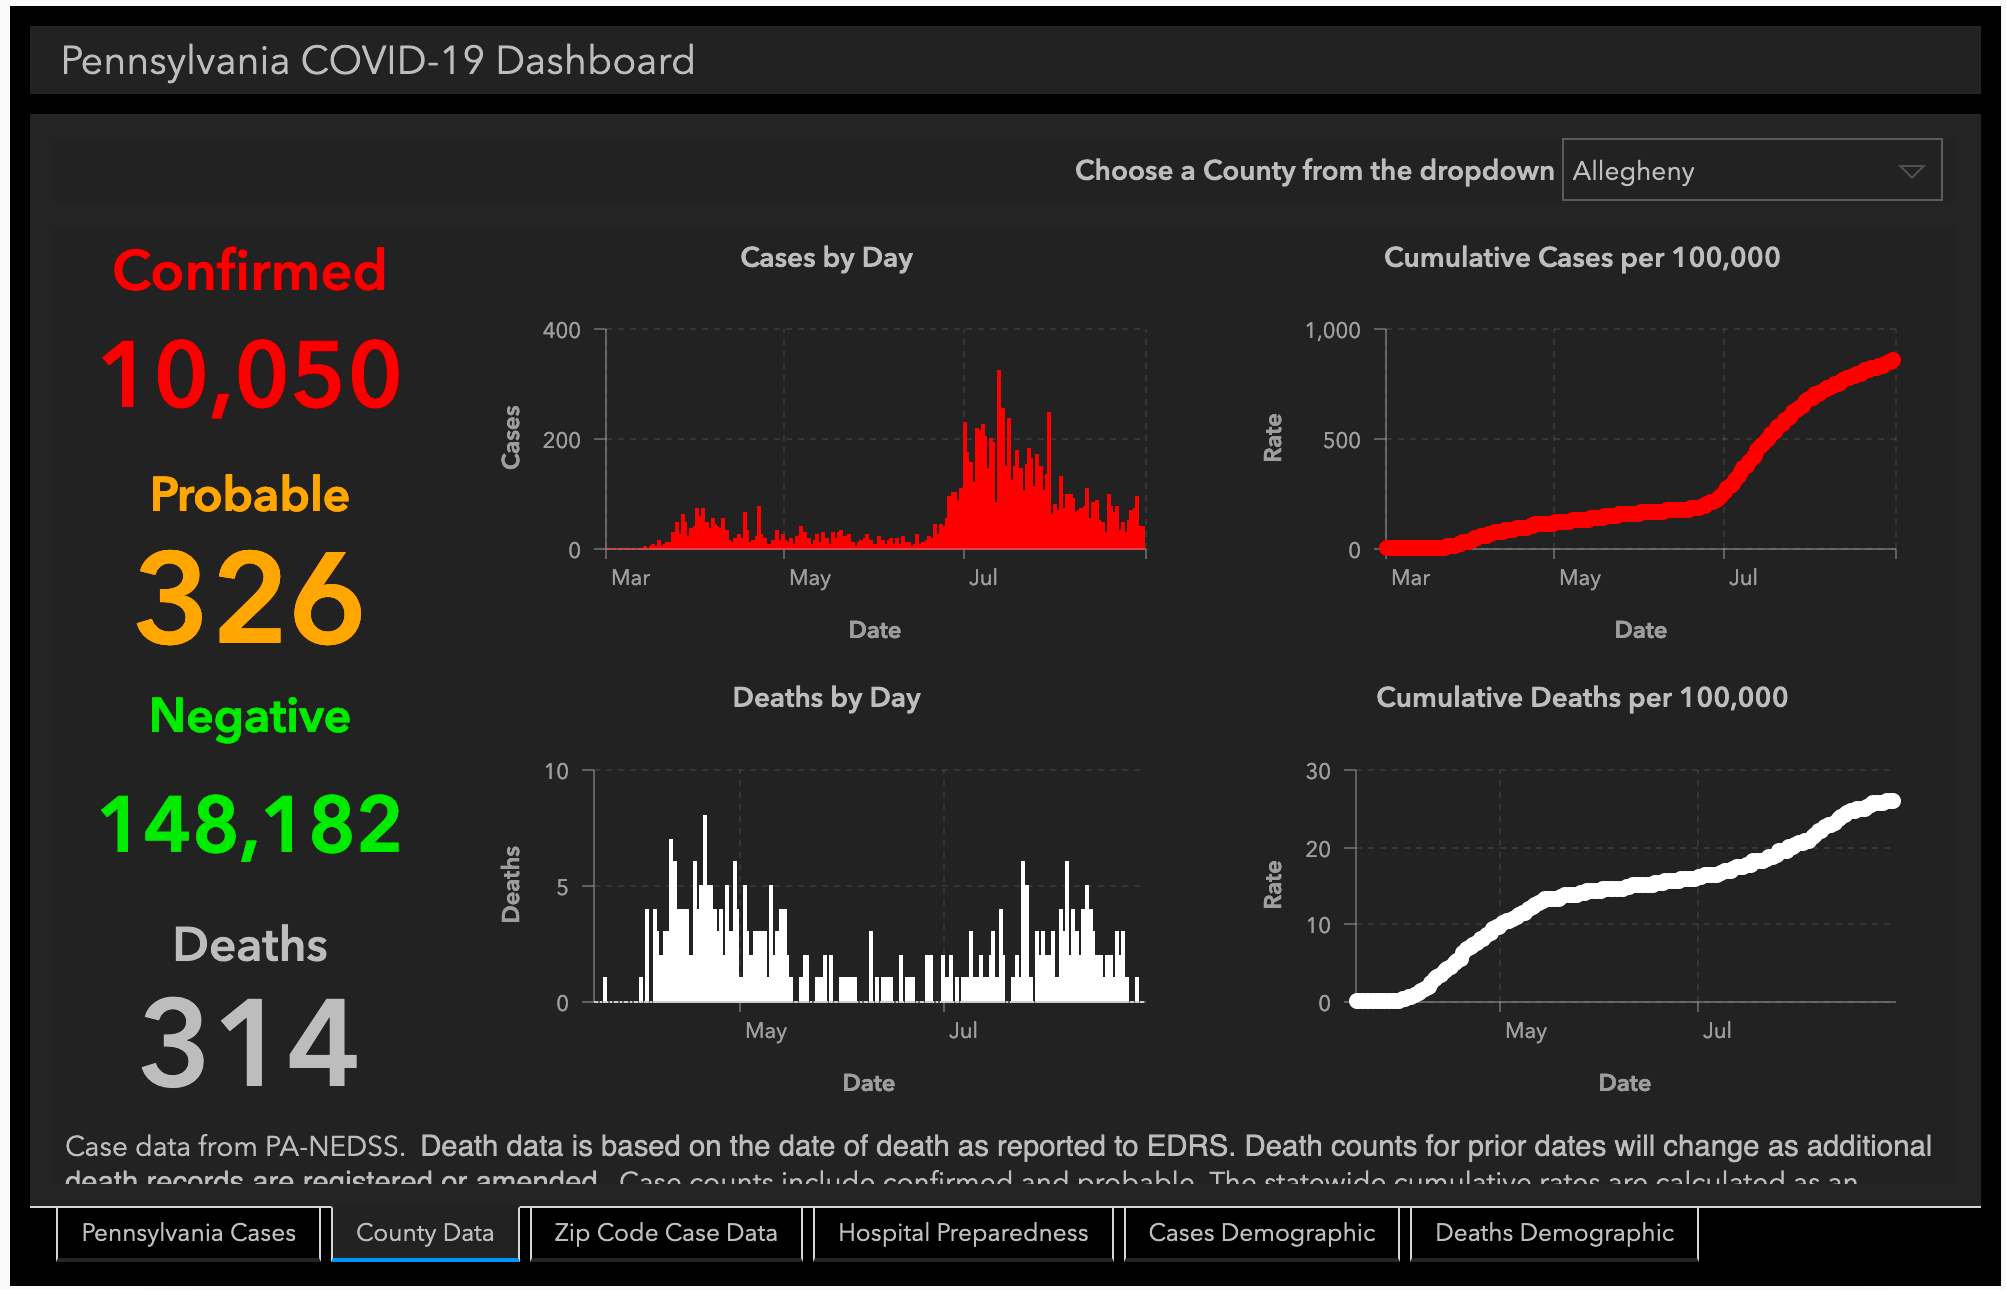Viewport: 2006px width, 1290px height.
Task: Open the Cases Demographic tab
Action: (1262, 1233)
